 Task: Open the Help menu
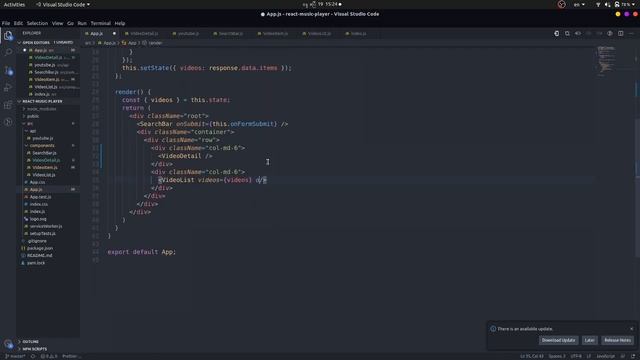(x=120, y=23)
